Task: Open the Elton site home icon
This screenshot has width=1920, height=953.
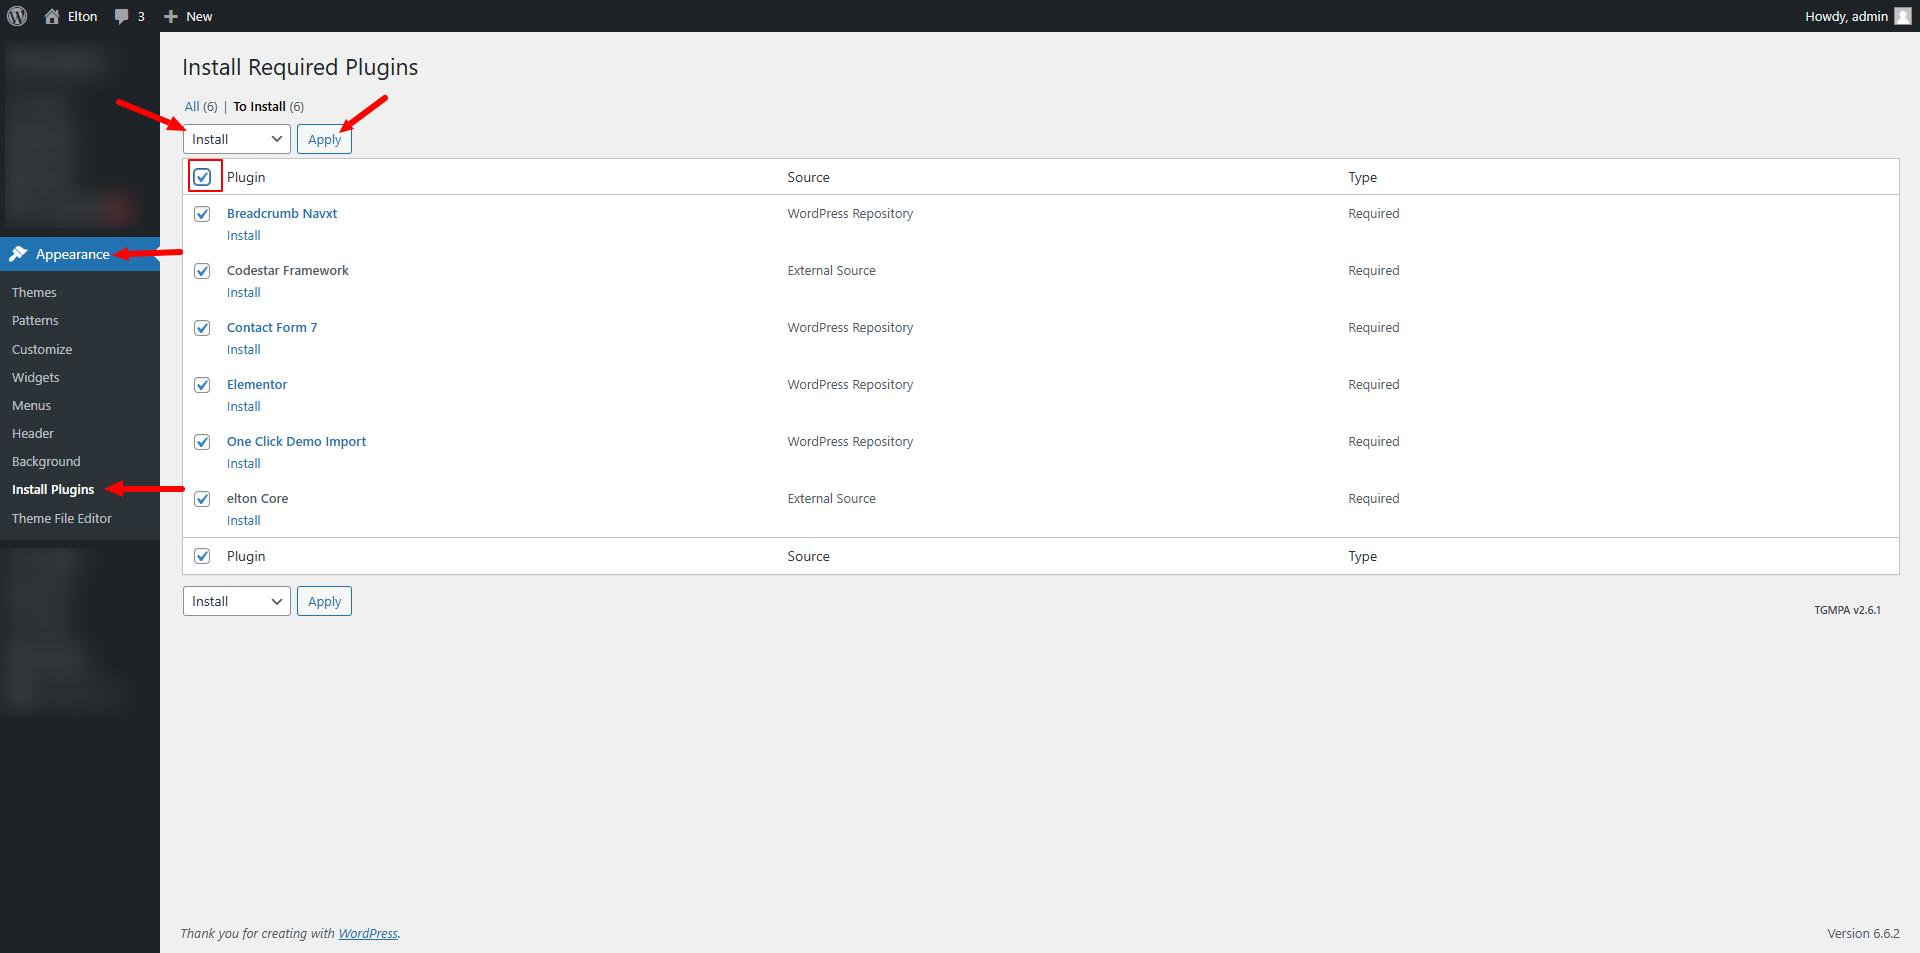Action: click(x=52, y=16)
